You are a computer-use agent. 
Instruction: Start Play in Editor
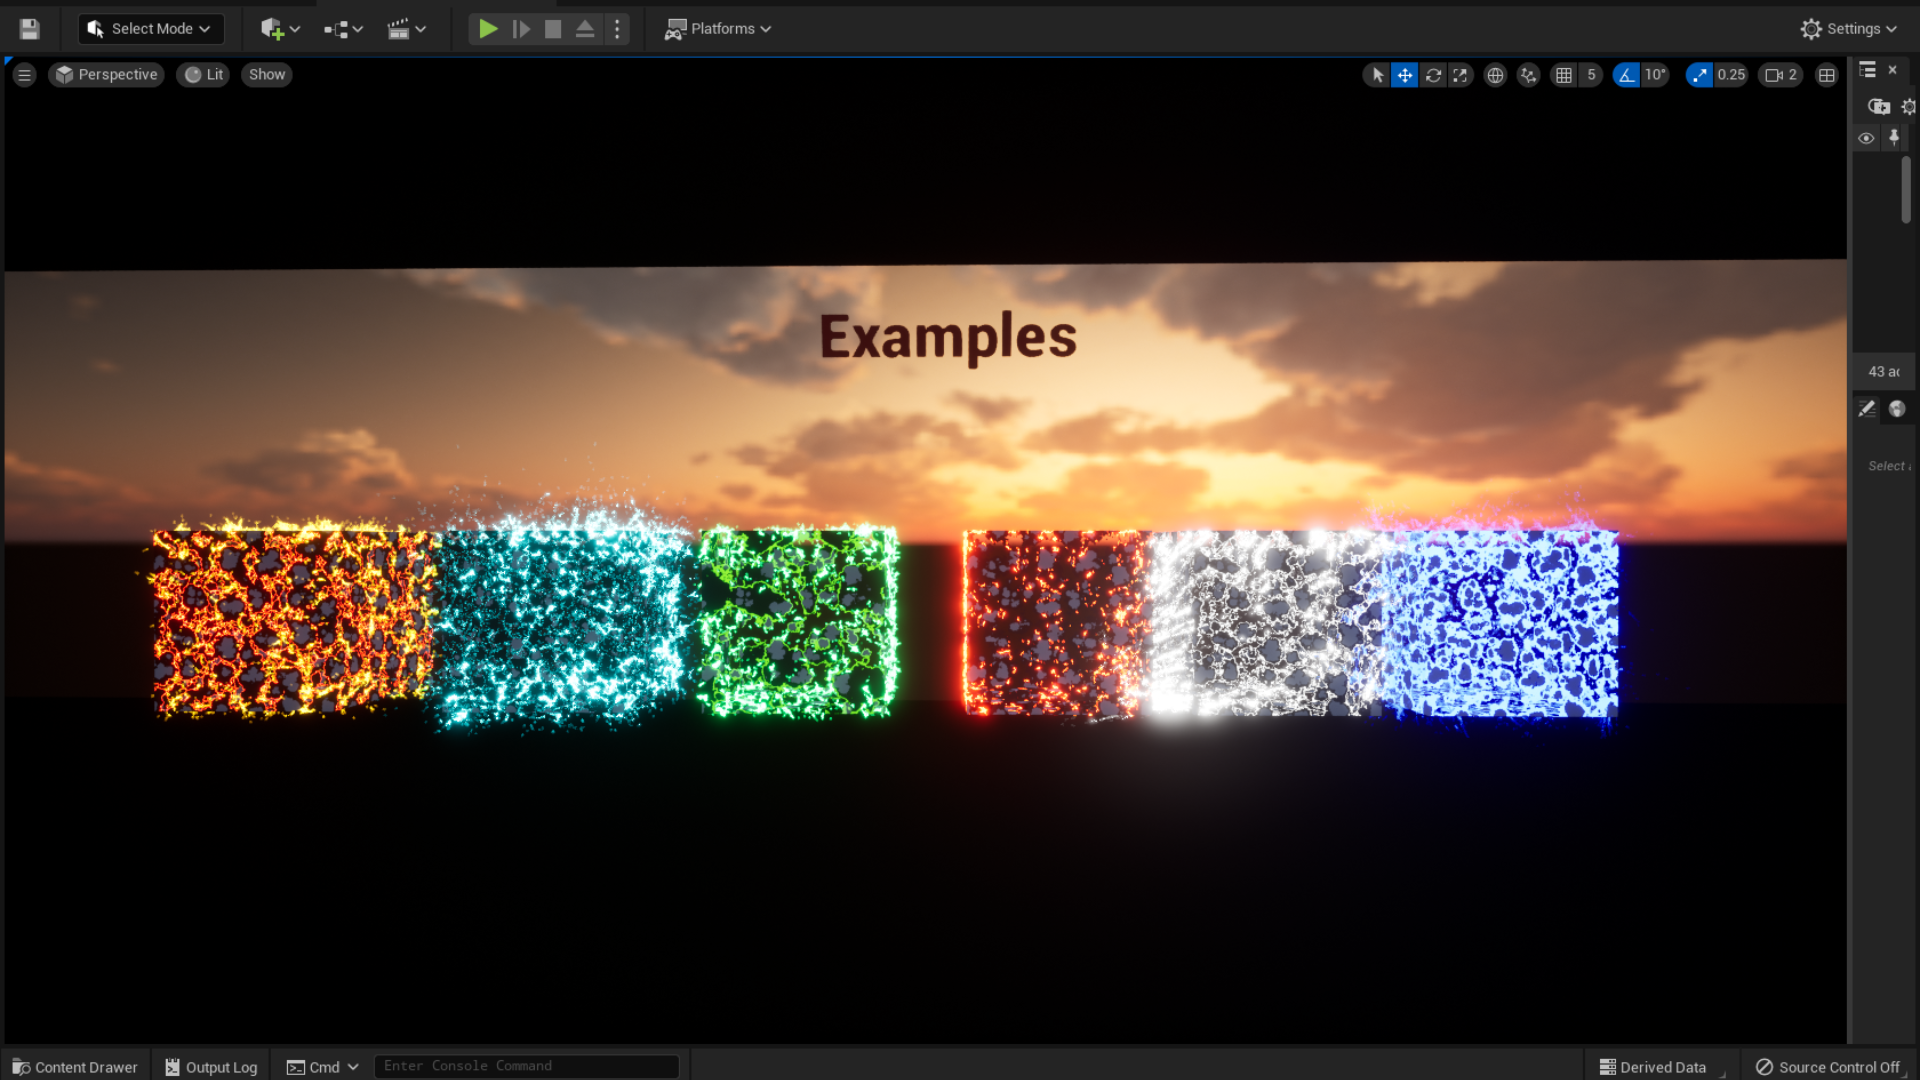click(488, 29)
